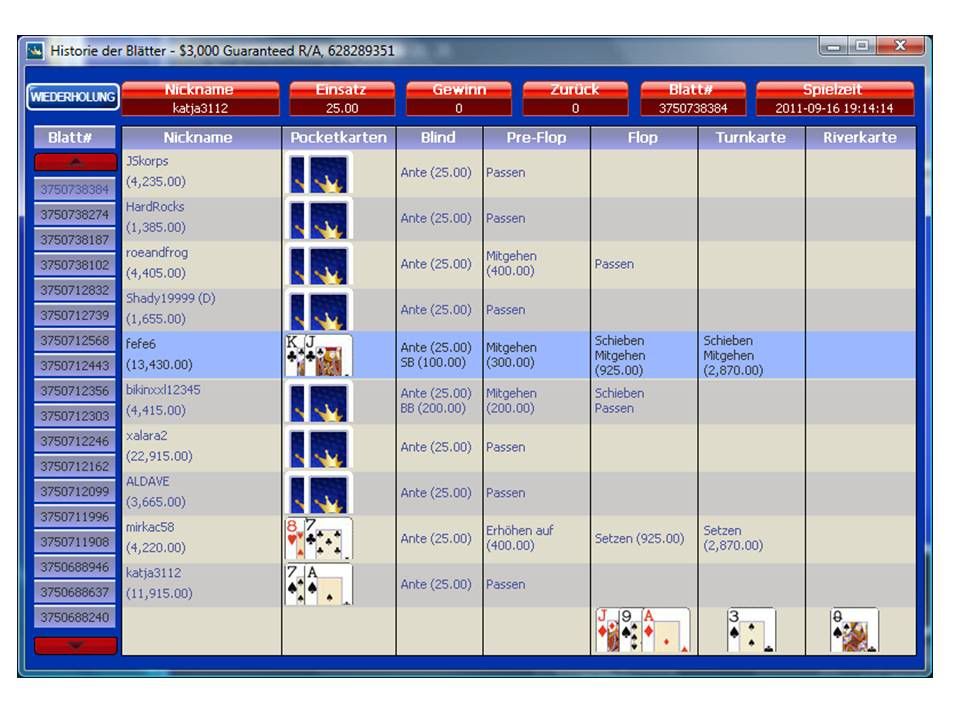This screenshot has width=960, height=720.
Task: Select hand number 3750712832
Action: 75,290
